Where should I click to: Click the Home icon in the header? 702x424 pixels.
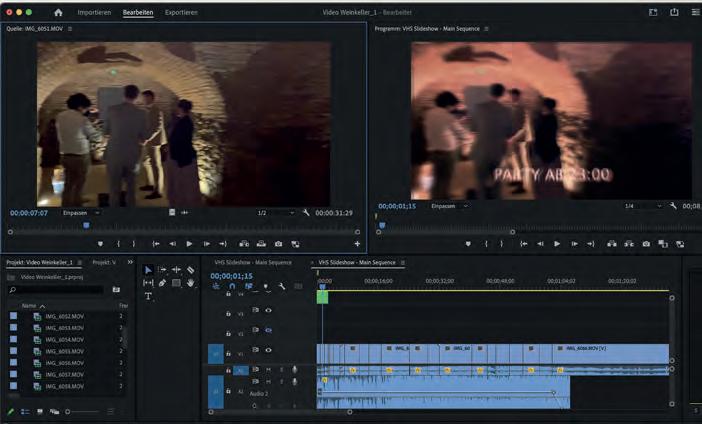click(58, 12)
